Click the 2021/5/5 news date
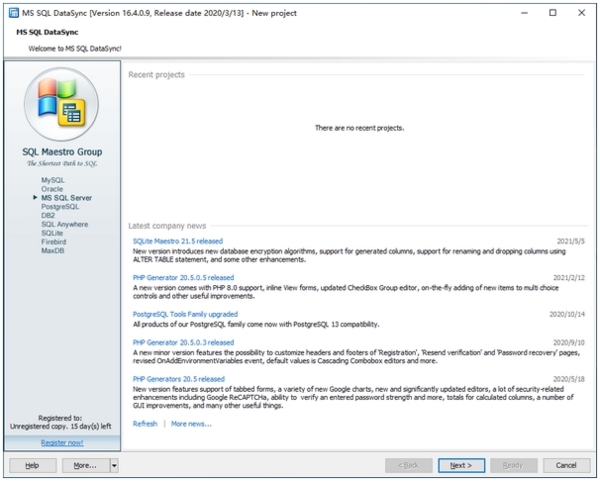 point(571,241)
